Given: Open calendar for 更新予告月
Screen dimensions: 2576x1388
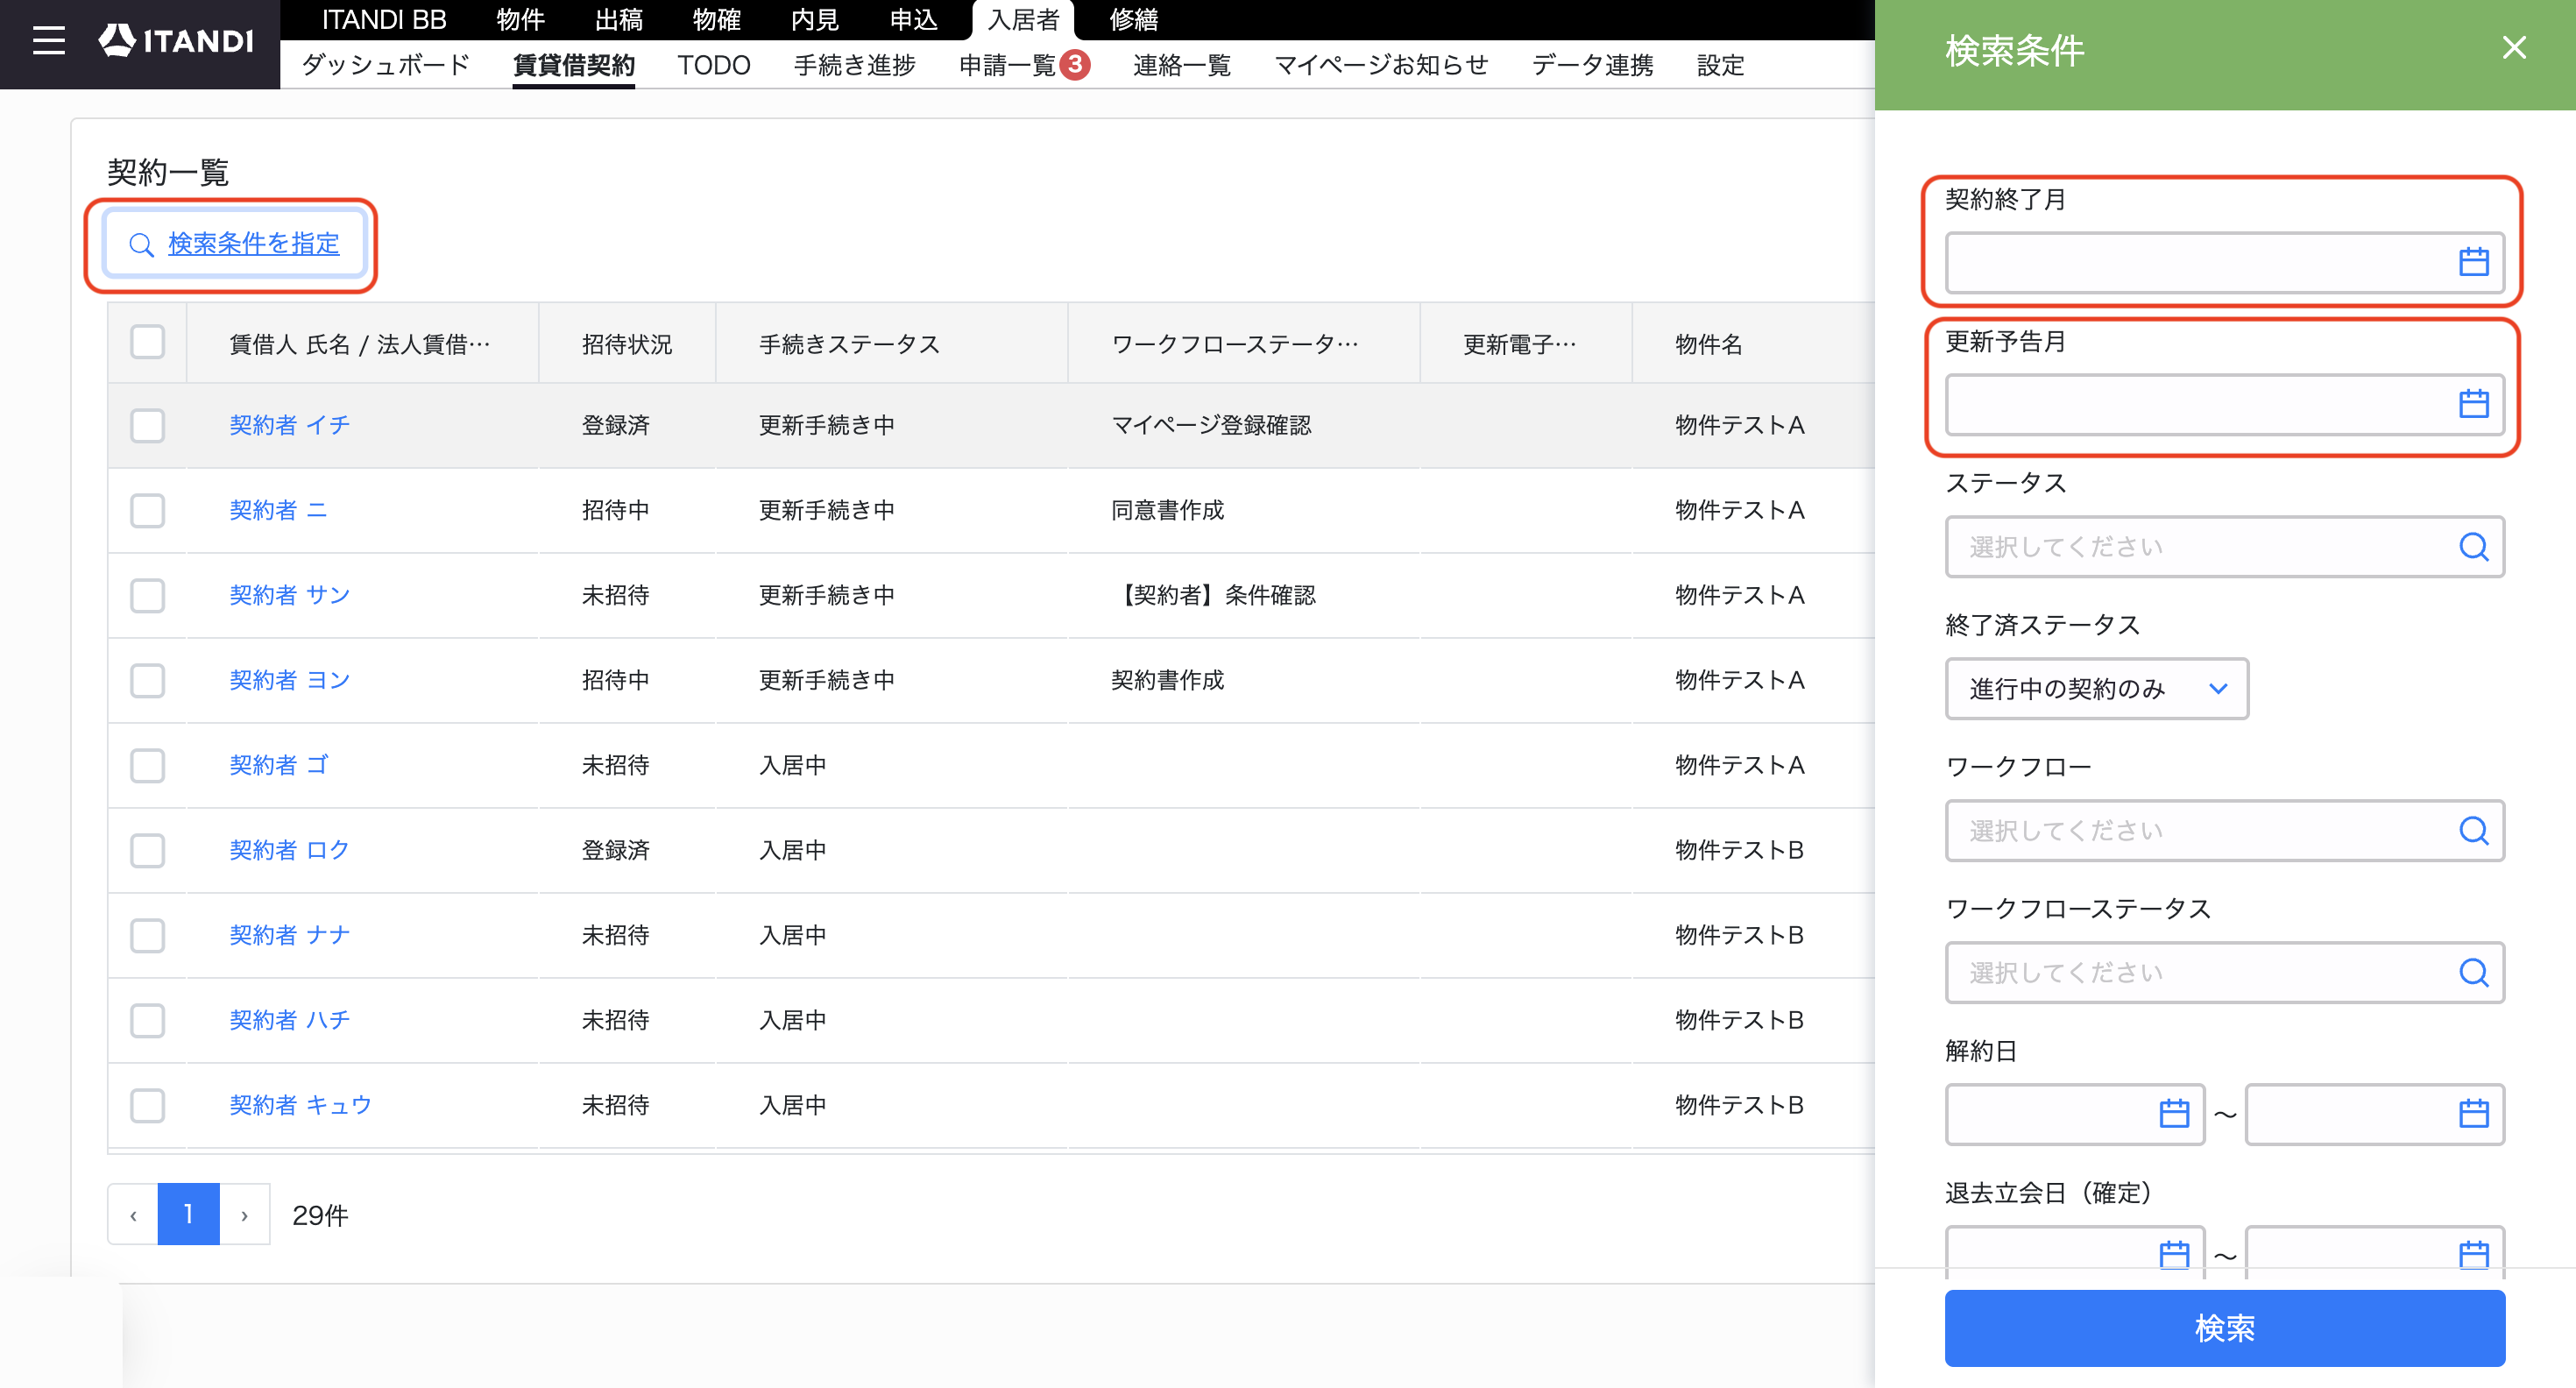Looking at the screenshot, I should point(2473,404).
